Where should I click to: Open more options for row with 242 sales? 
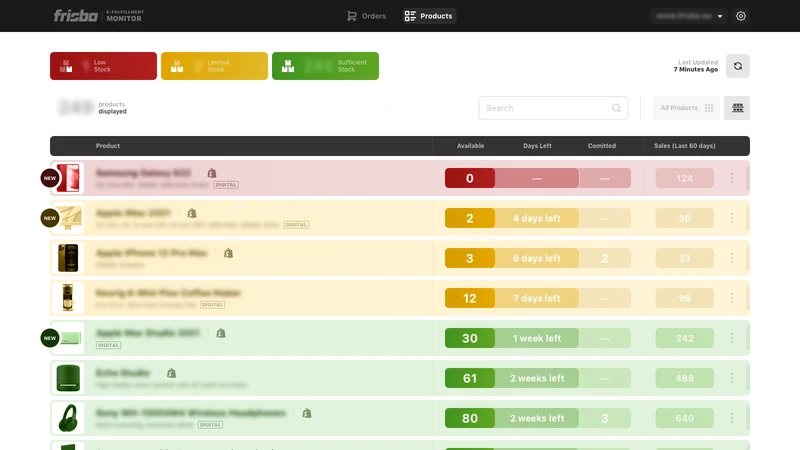pos(732,338)
